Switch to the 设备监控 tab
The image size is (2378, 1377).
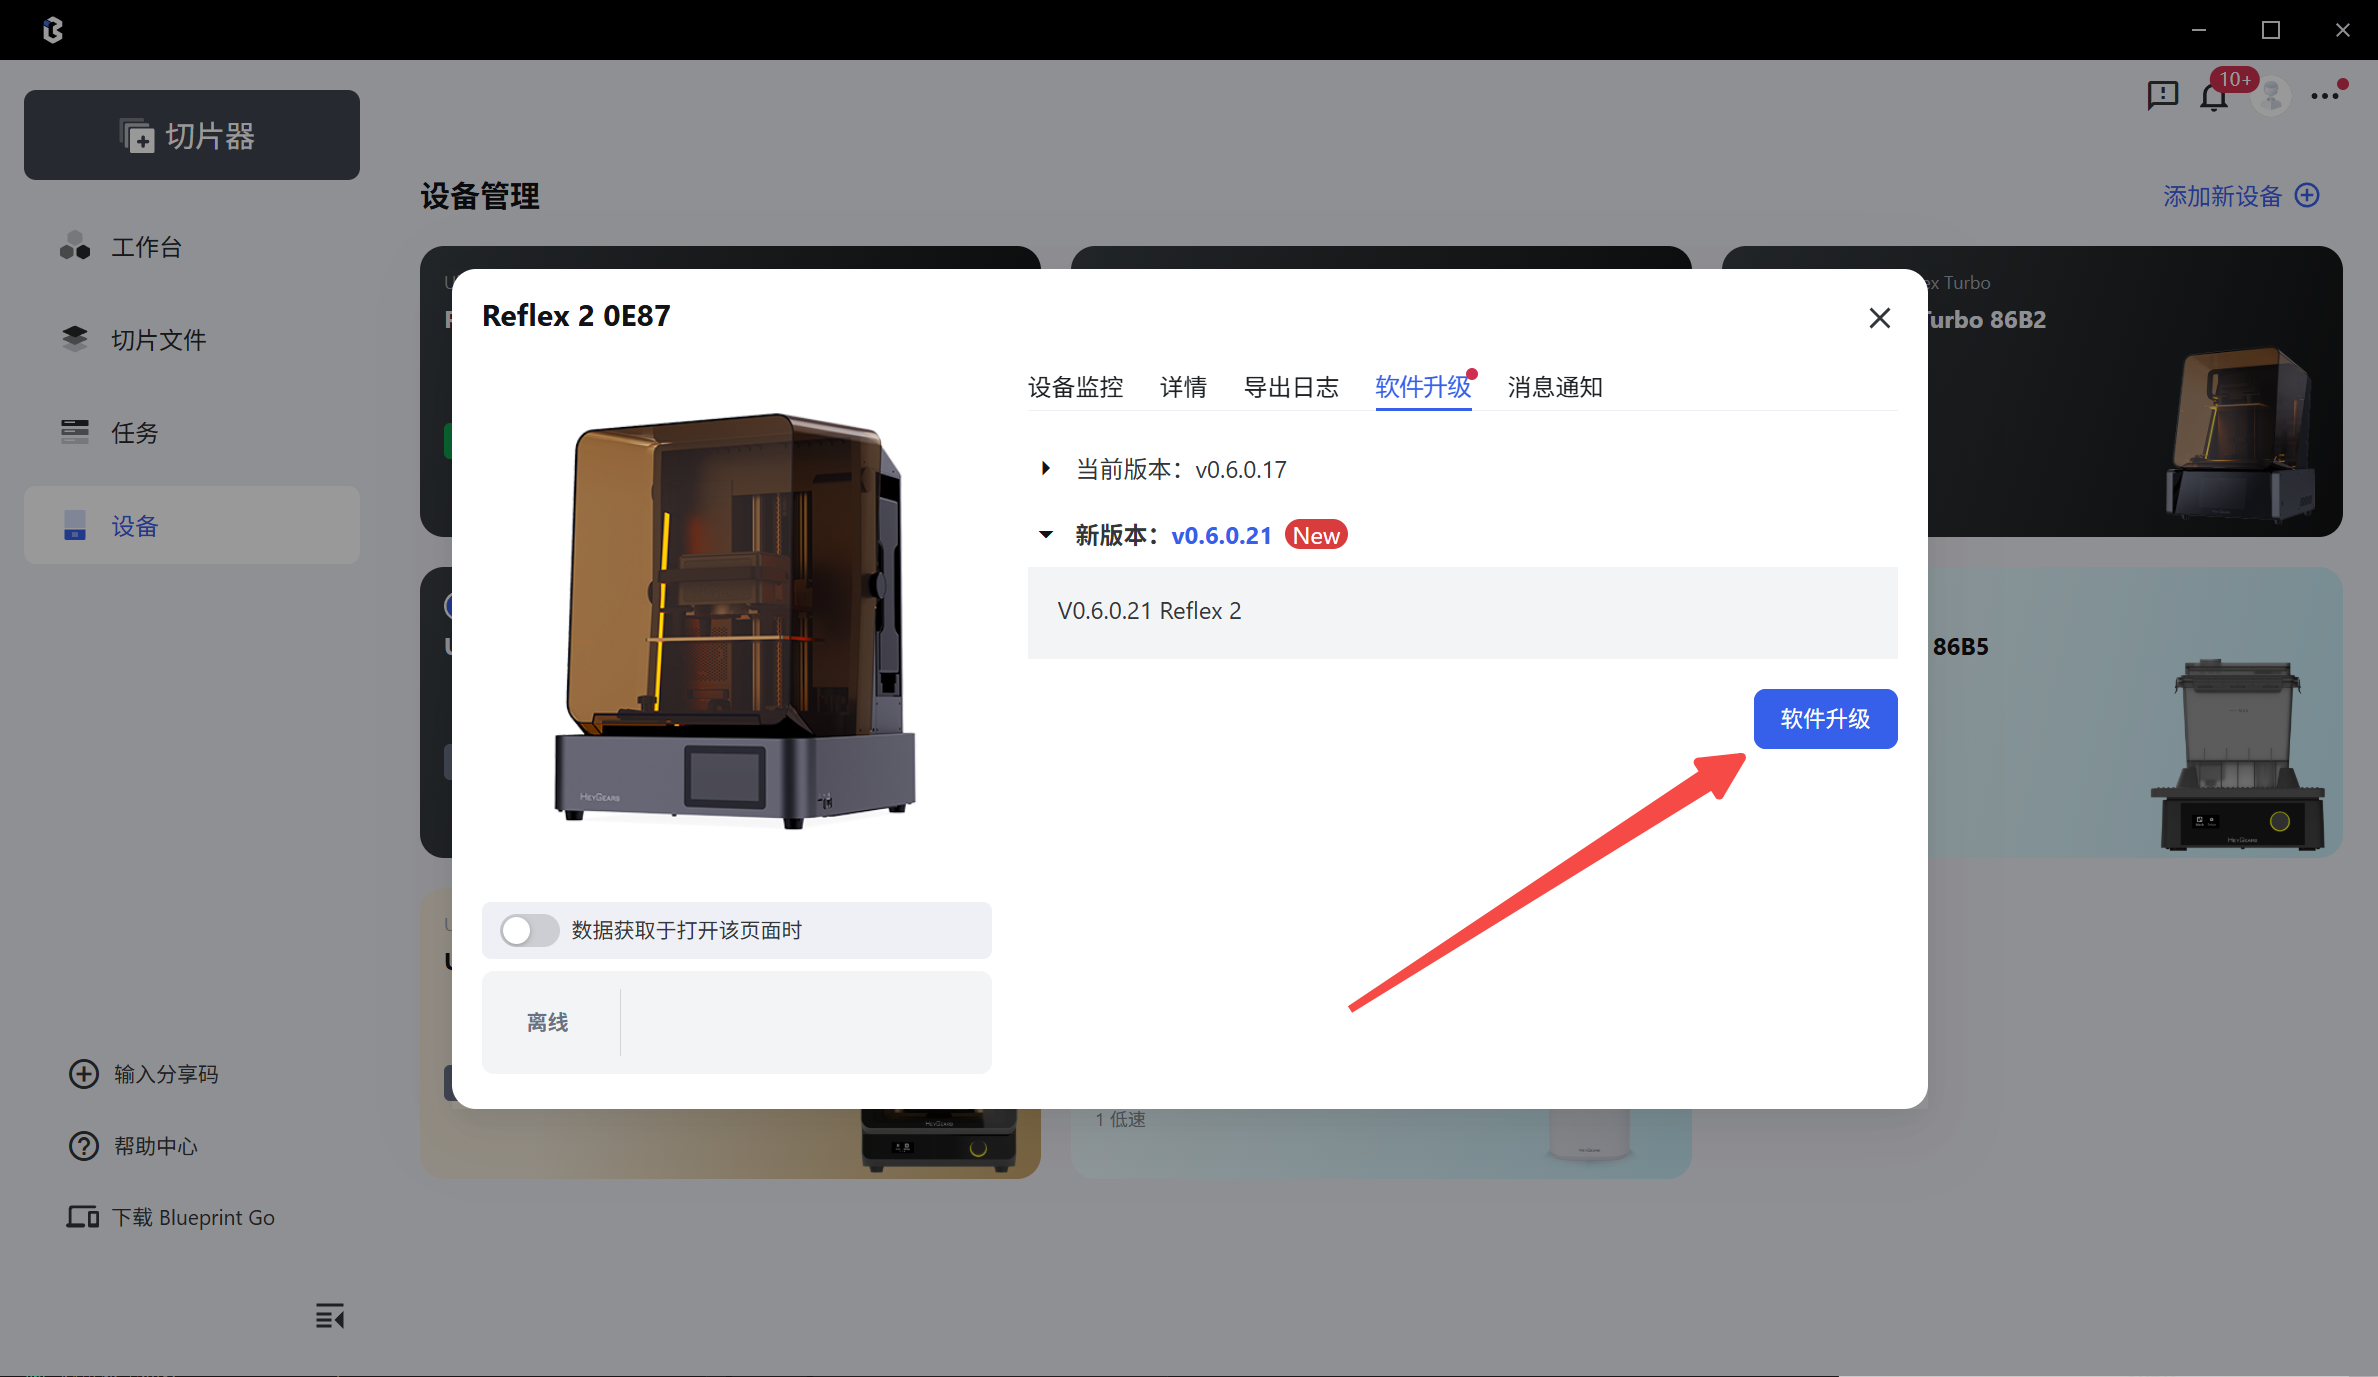[1076, 387]
